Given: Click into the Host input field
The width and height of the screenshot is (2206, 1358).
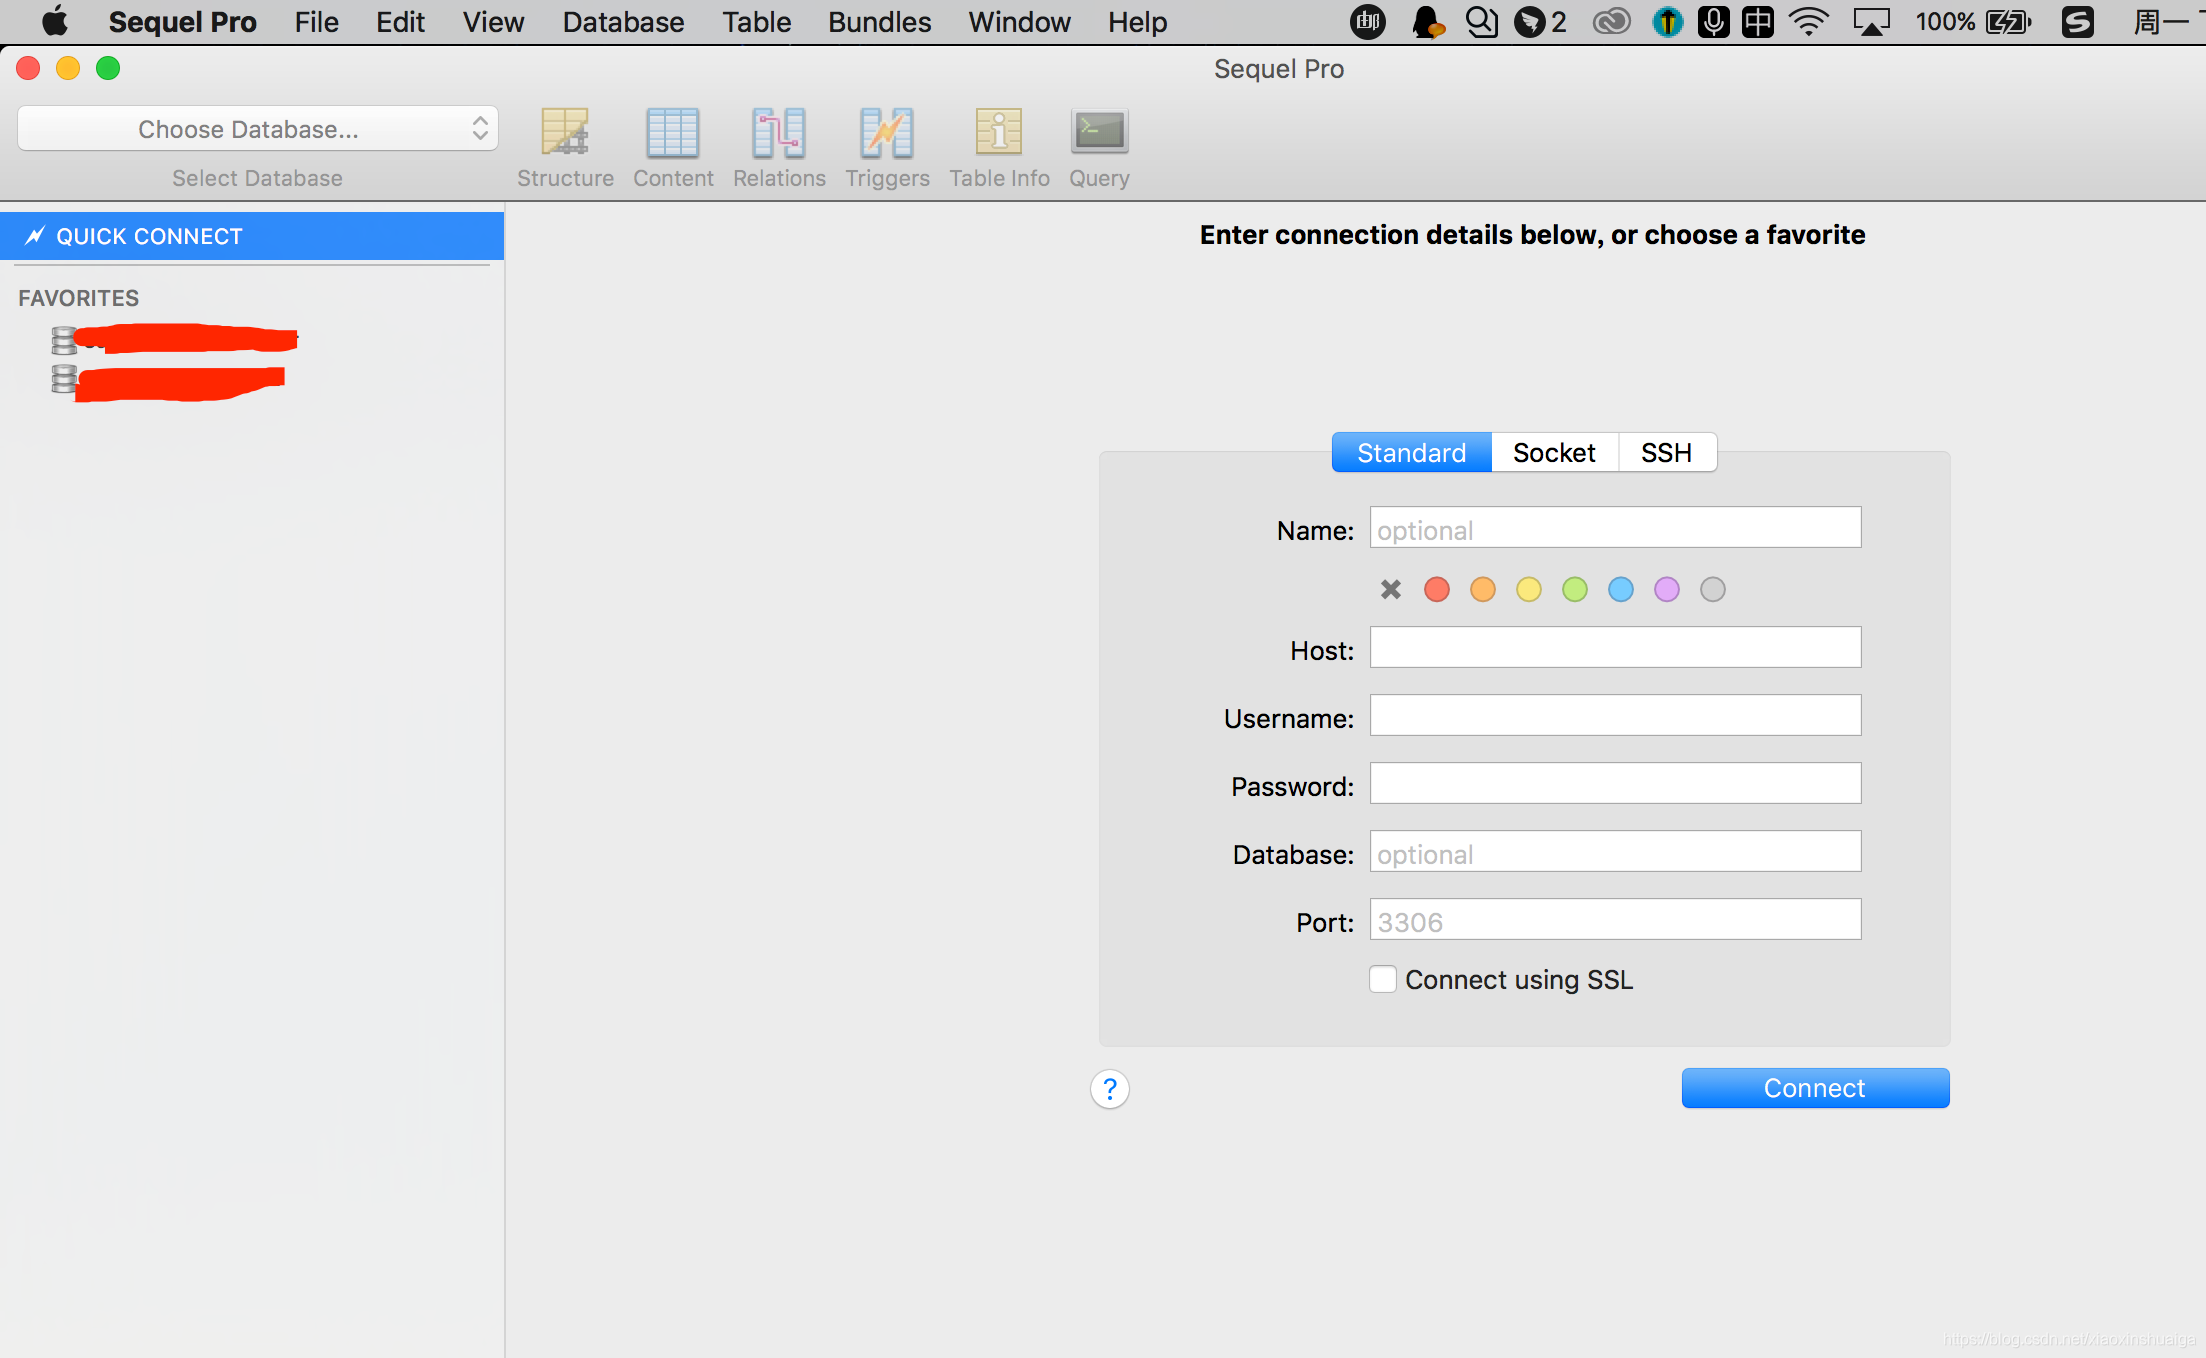Looking at the screenshot, I should tap(1615, 648).
